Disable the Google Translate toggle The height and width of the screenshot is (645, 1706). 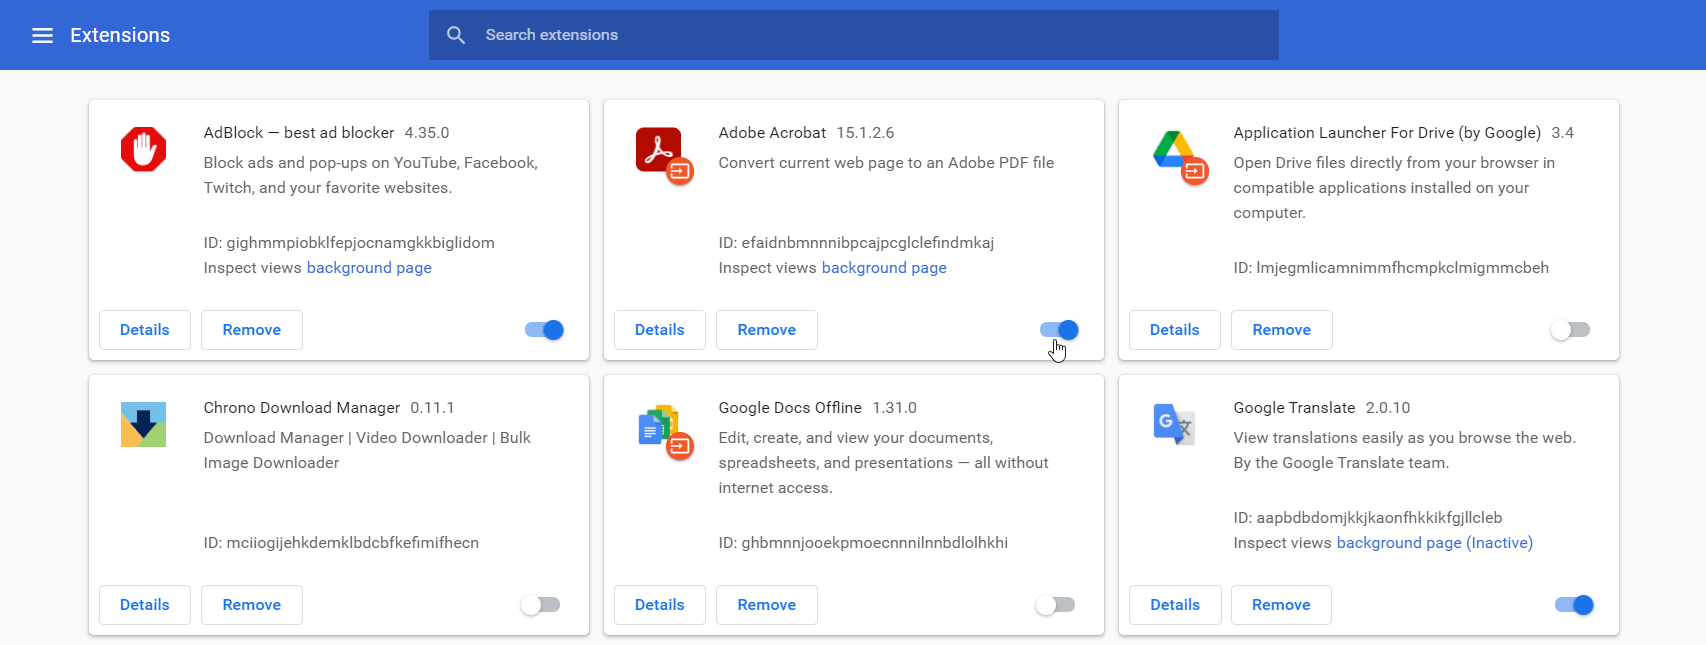click(x=1574, y=605)
